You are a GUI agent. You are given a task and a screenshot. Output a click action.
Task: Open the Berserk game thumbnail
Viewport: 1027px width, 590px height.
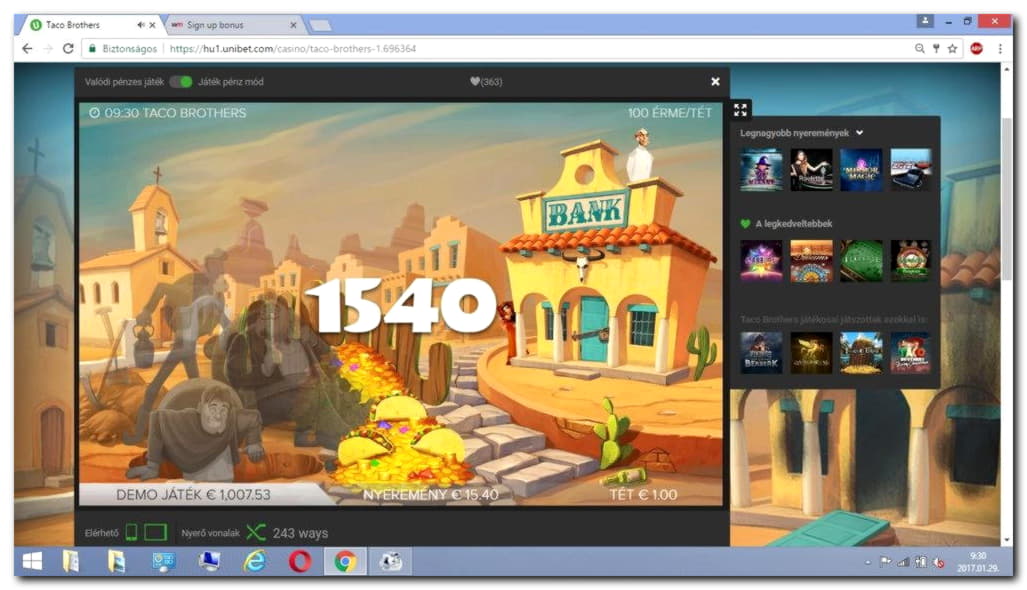761,353
